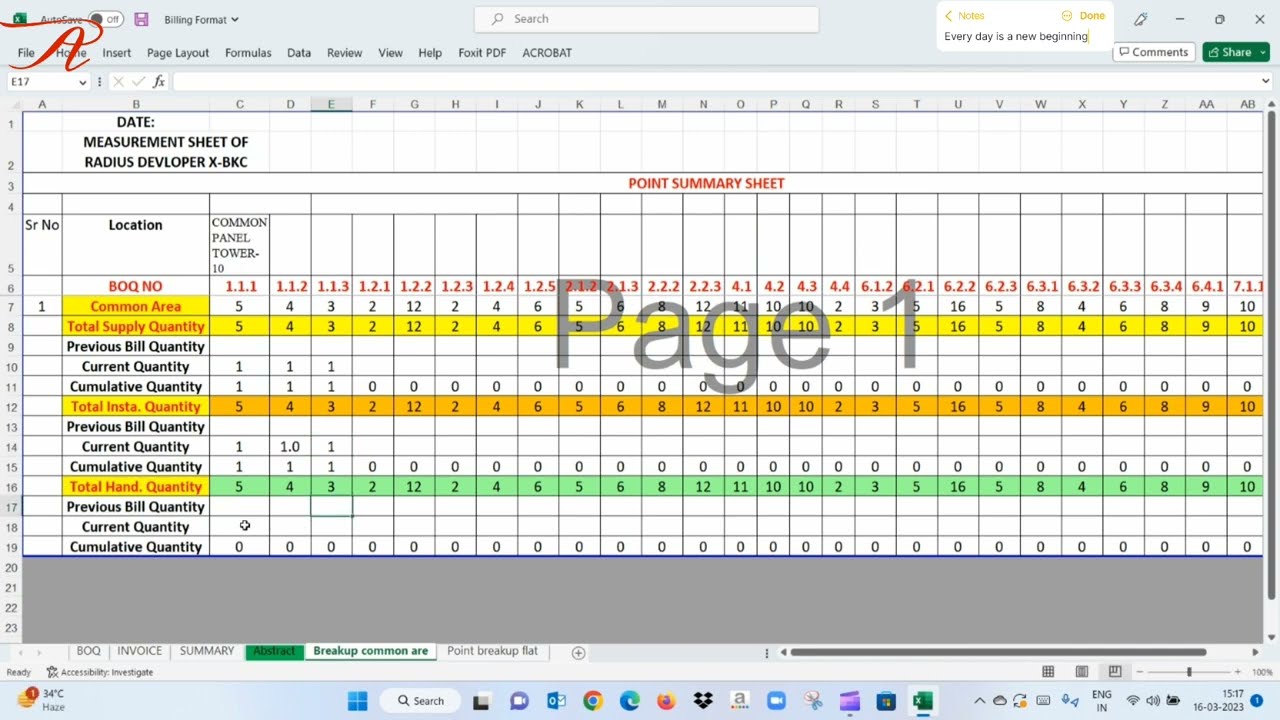The image size is (1280, 720).
Task: Click the Page Break Preview icon
Action: pos(1114,672)
